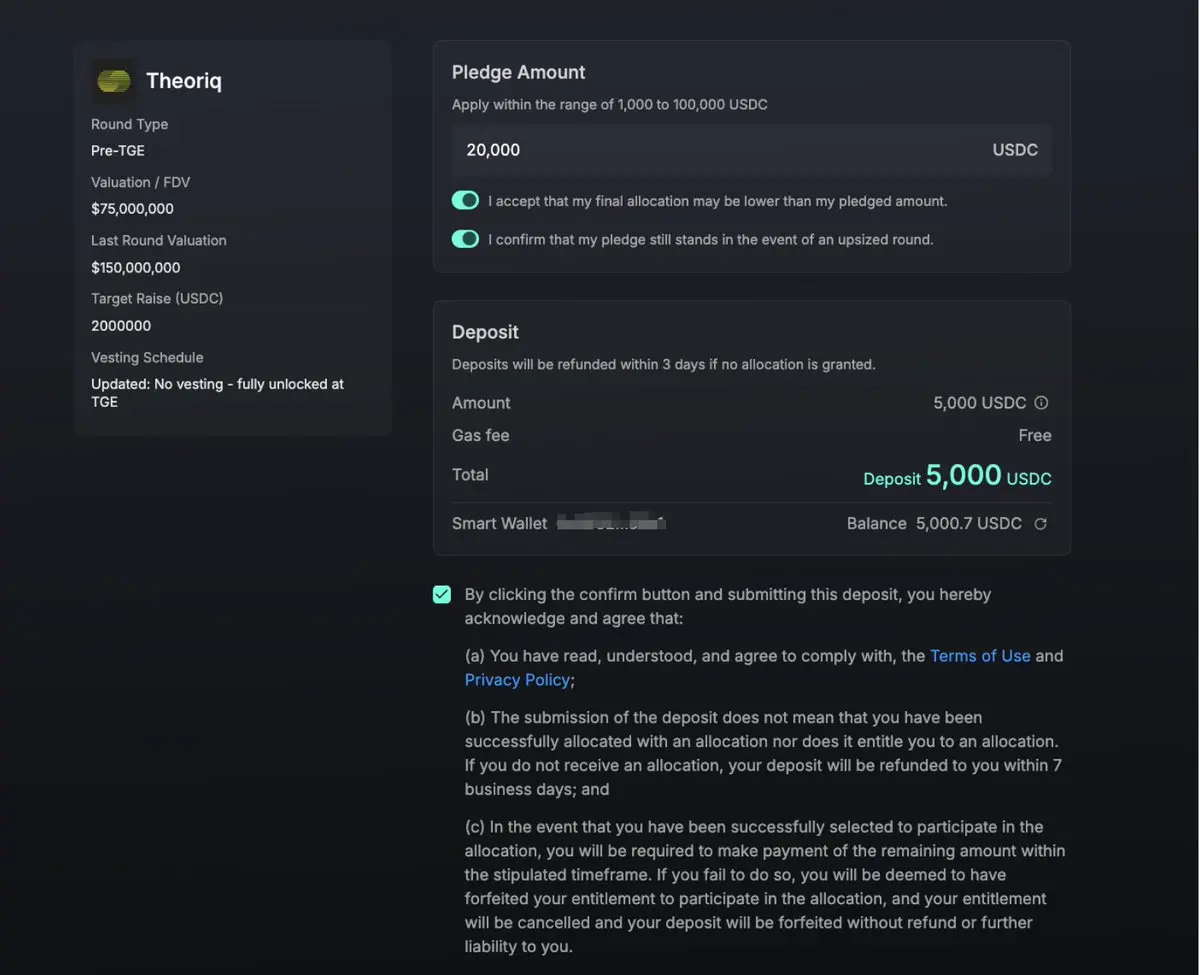Image resolution: width=1200 pixels, height=975 pixels.
Task: Uncheck the deposit acknowledgement checkbox
Action: click(x=442, y=595)
